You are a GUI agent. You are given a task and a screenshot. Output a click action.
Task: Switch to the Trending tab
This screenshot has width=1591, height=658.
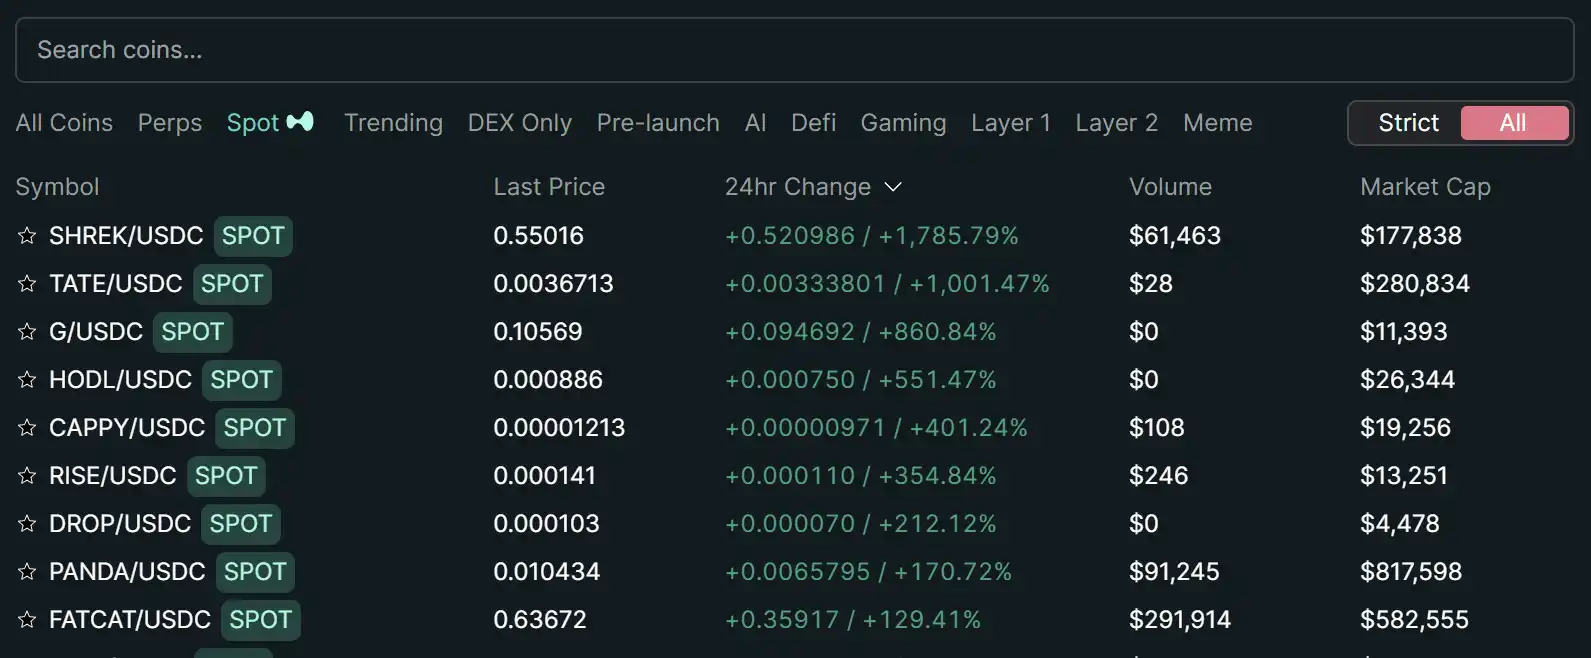tap(393, 123)
